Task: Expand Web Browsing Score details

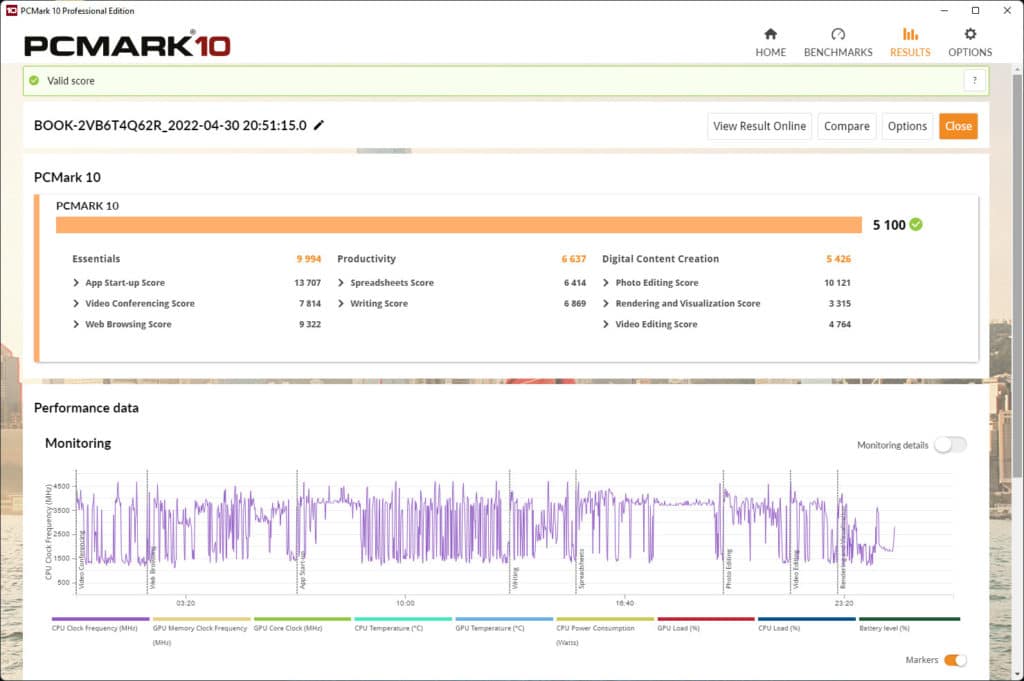Action: (x=76, y=325)
